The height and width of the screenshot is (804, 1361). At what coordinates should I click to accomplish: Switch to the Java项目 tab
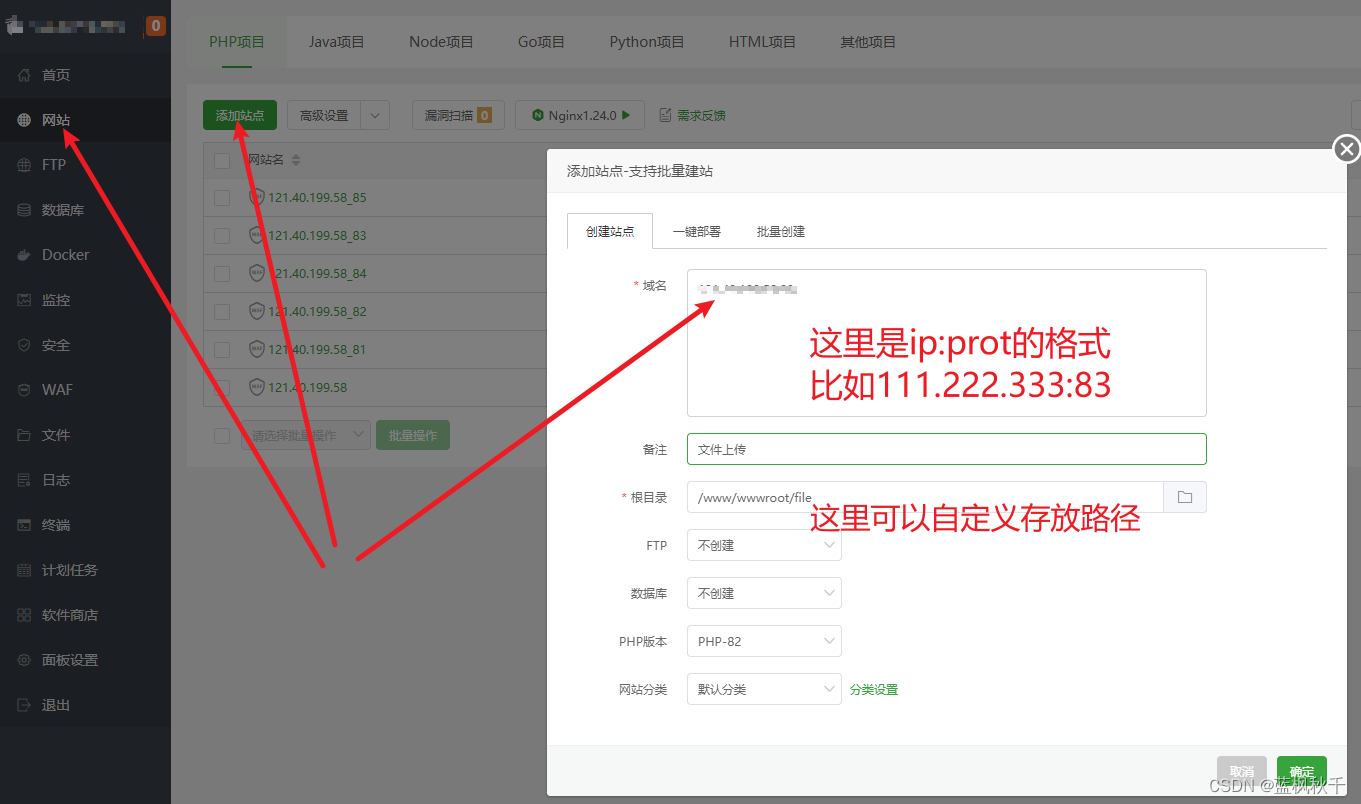[337, 42]
